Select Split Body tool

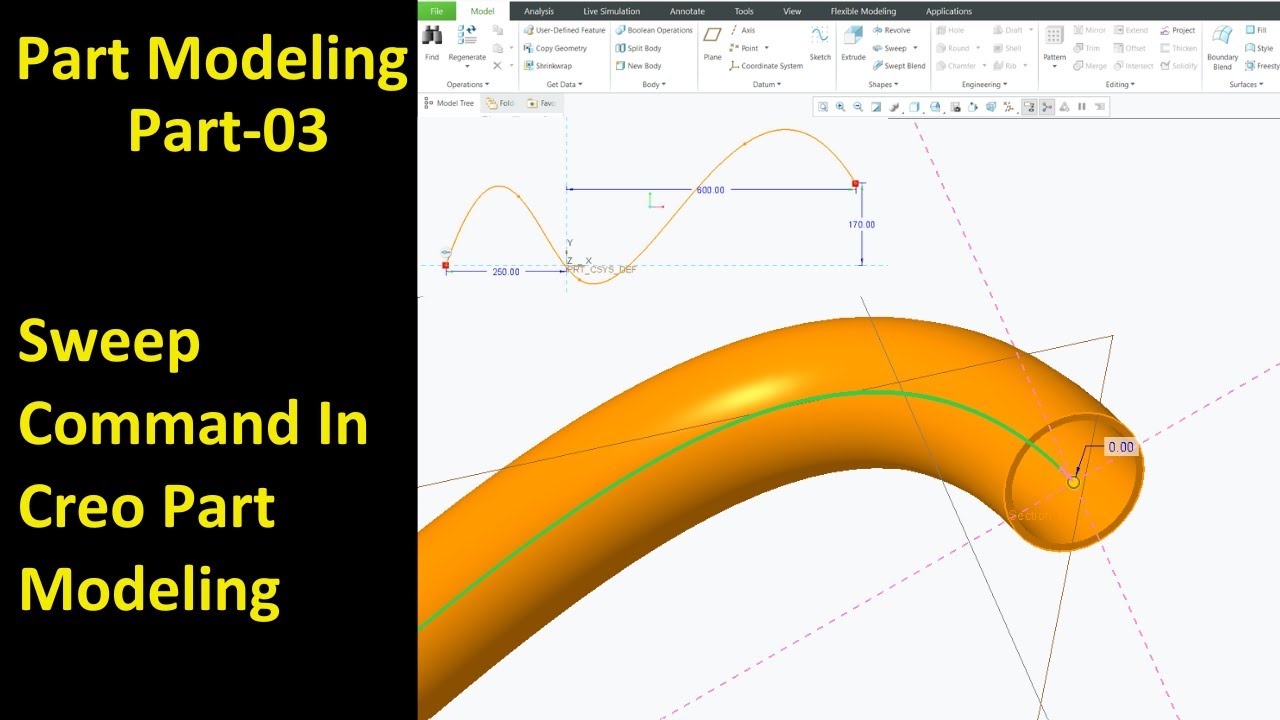[638, 48]
